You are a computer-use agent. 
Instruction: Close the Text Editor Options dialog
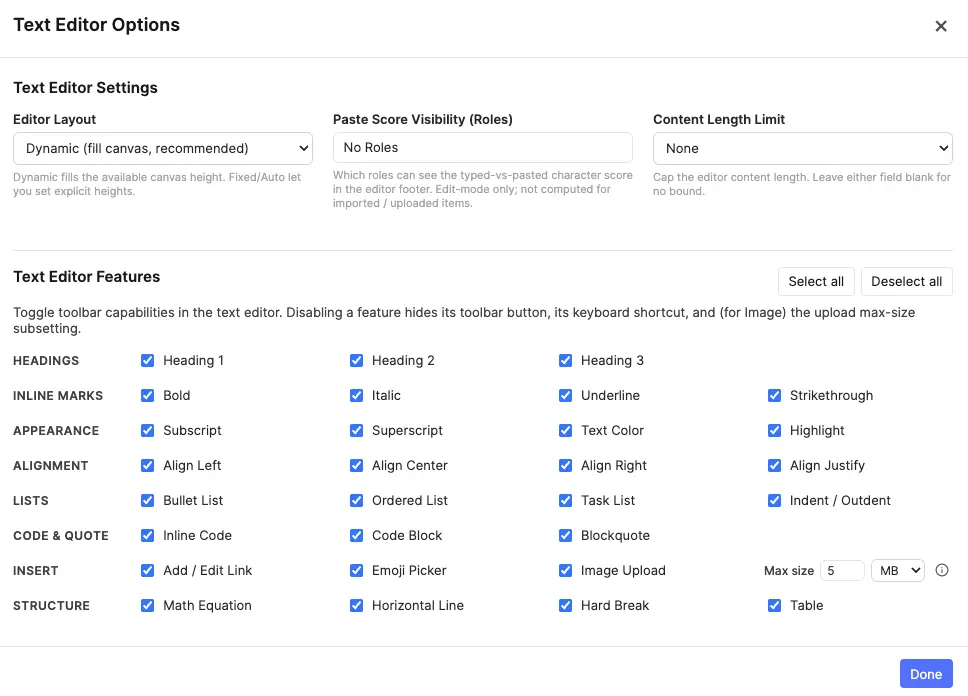pos(940,26)
